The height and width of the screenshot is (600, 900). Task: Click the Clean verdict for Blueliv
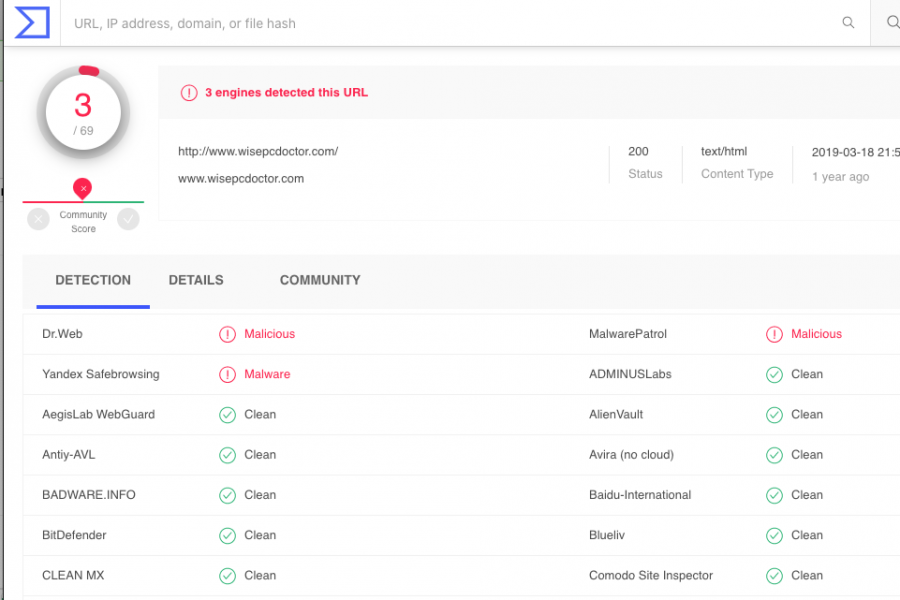pos(807,535)
